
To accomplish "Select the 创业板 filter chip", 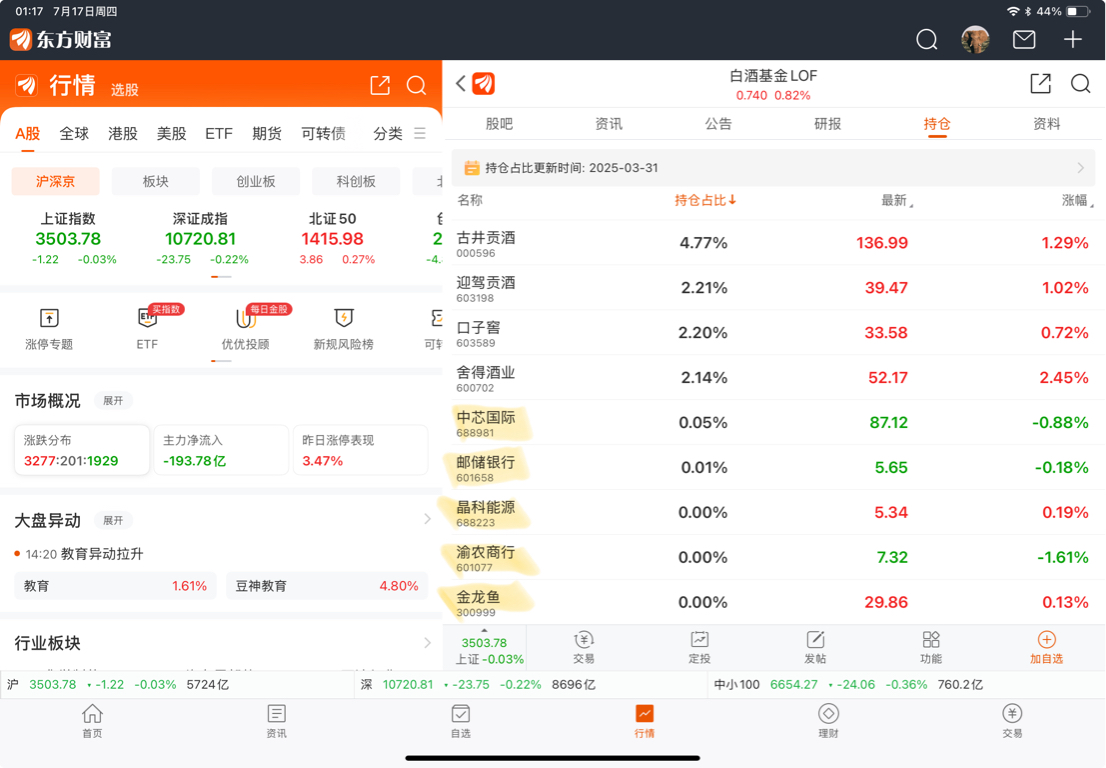I will click(255, 181).
